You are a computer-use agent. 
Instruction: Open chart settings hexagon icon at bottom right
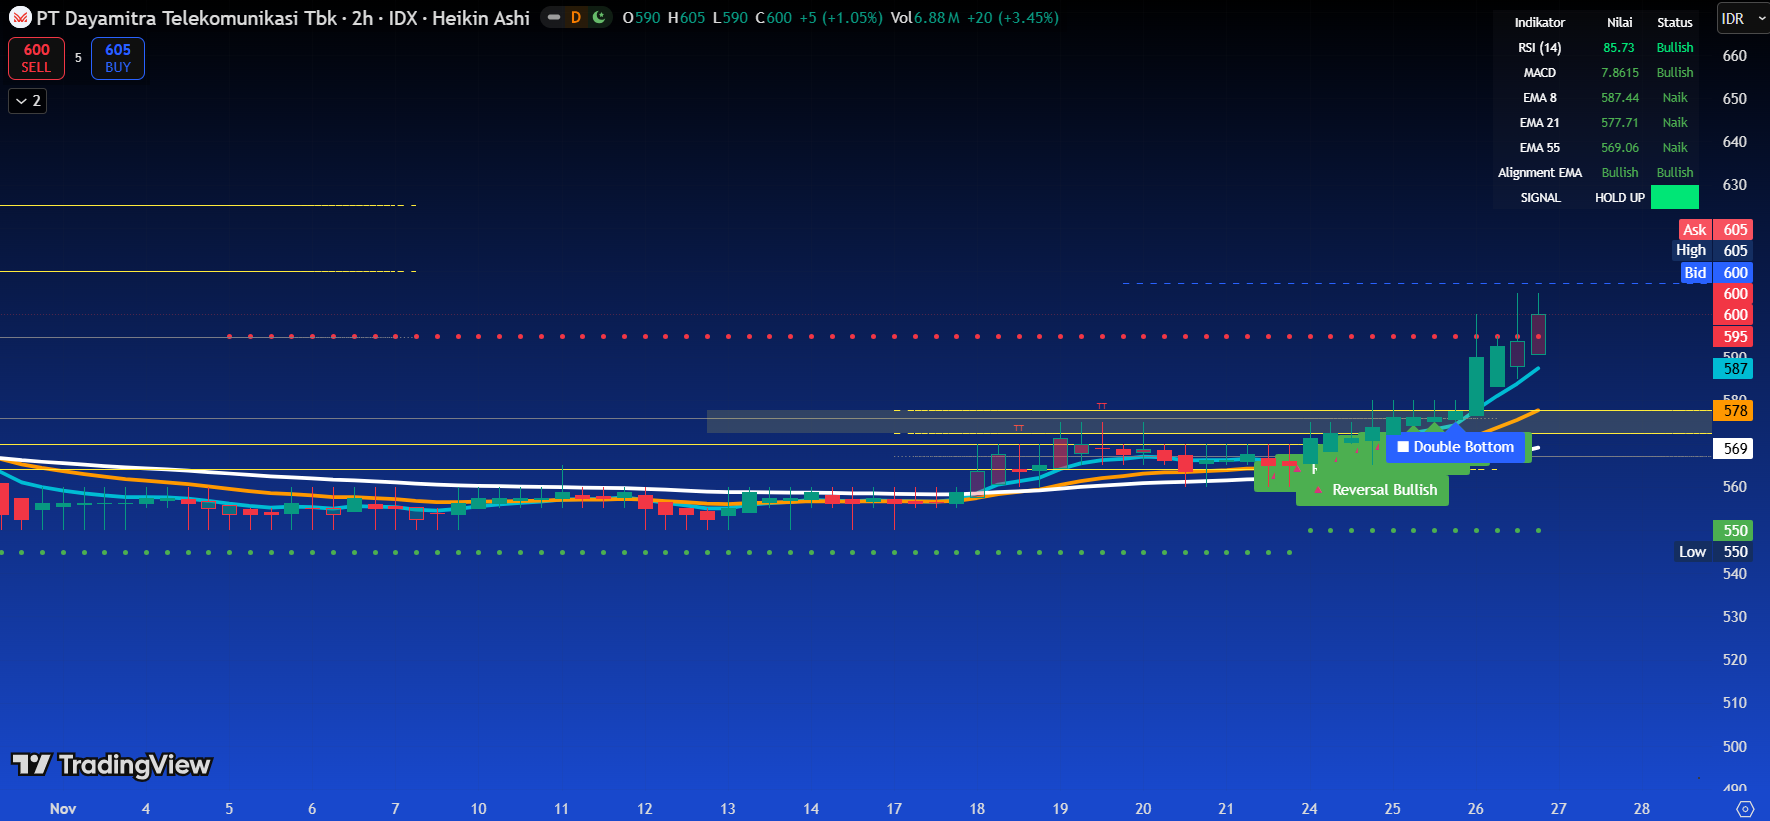[1745, 808]
